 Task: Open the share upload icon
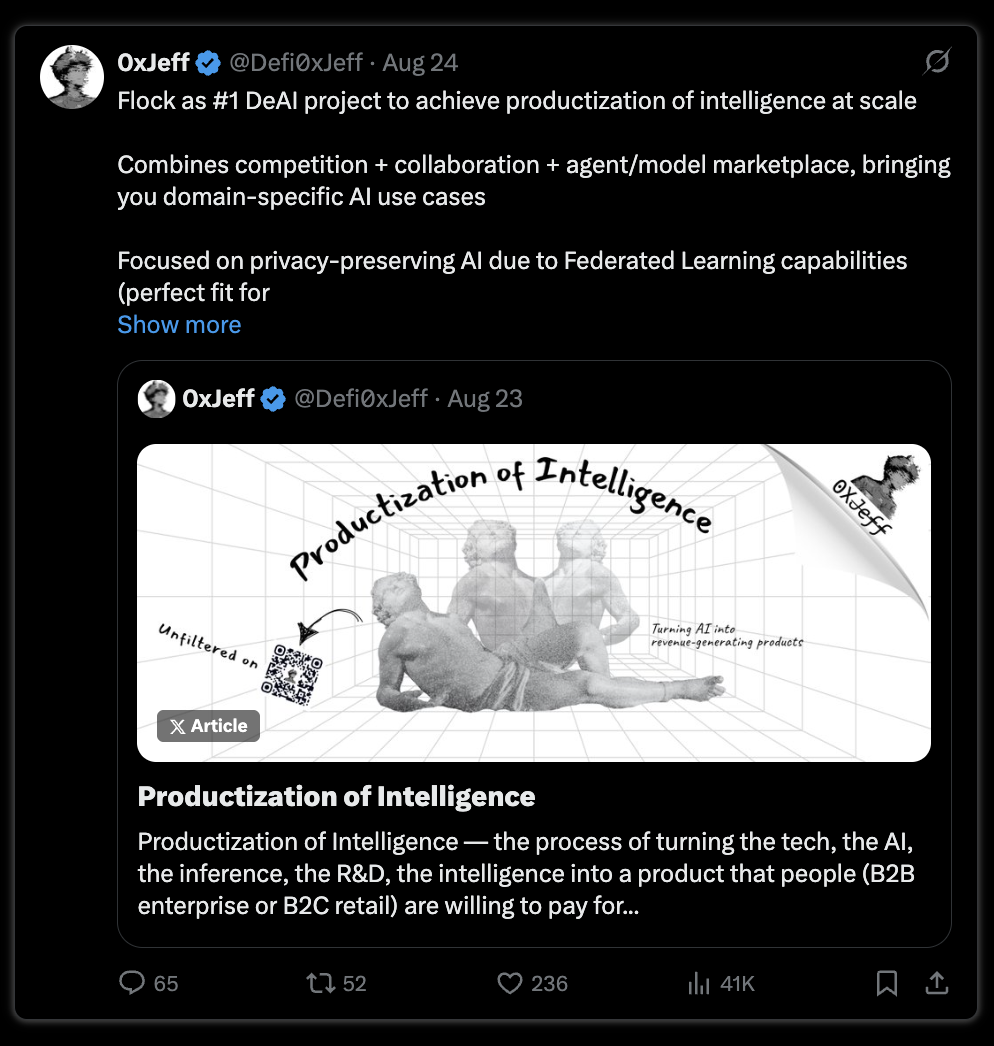[937, 983]
